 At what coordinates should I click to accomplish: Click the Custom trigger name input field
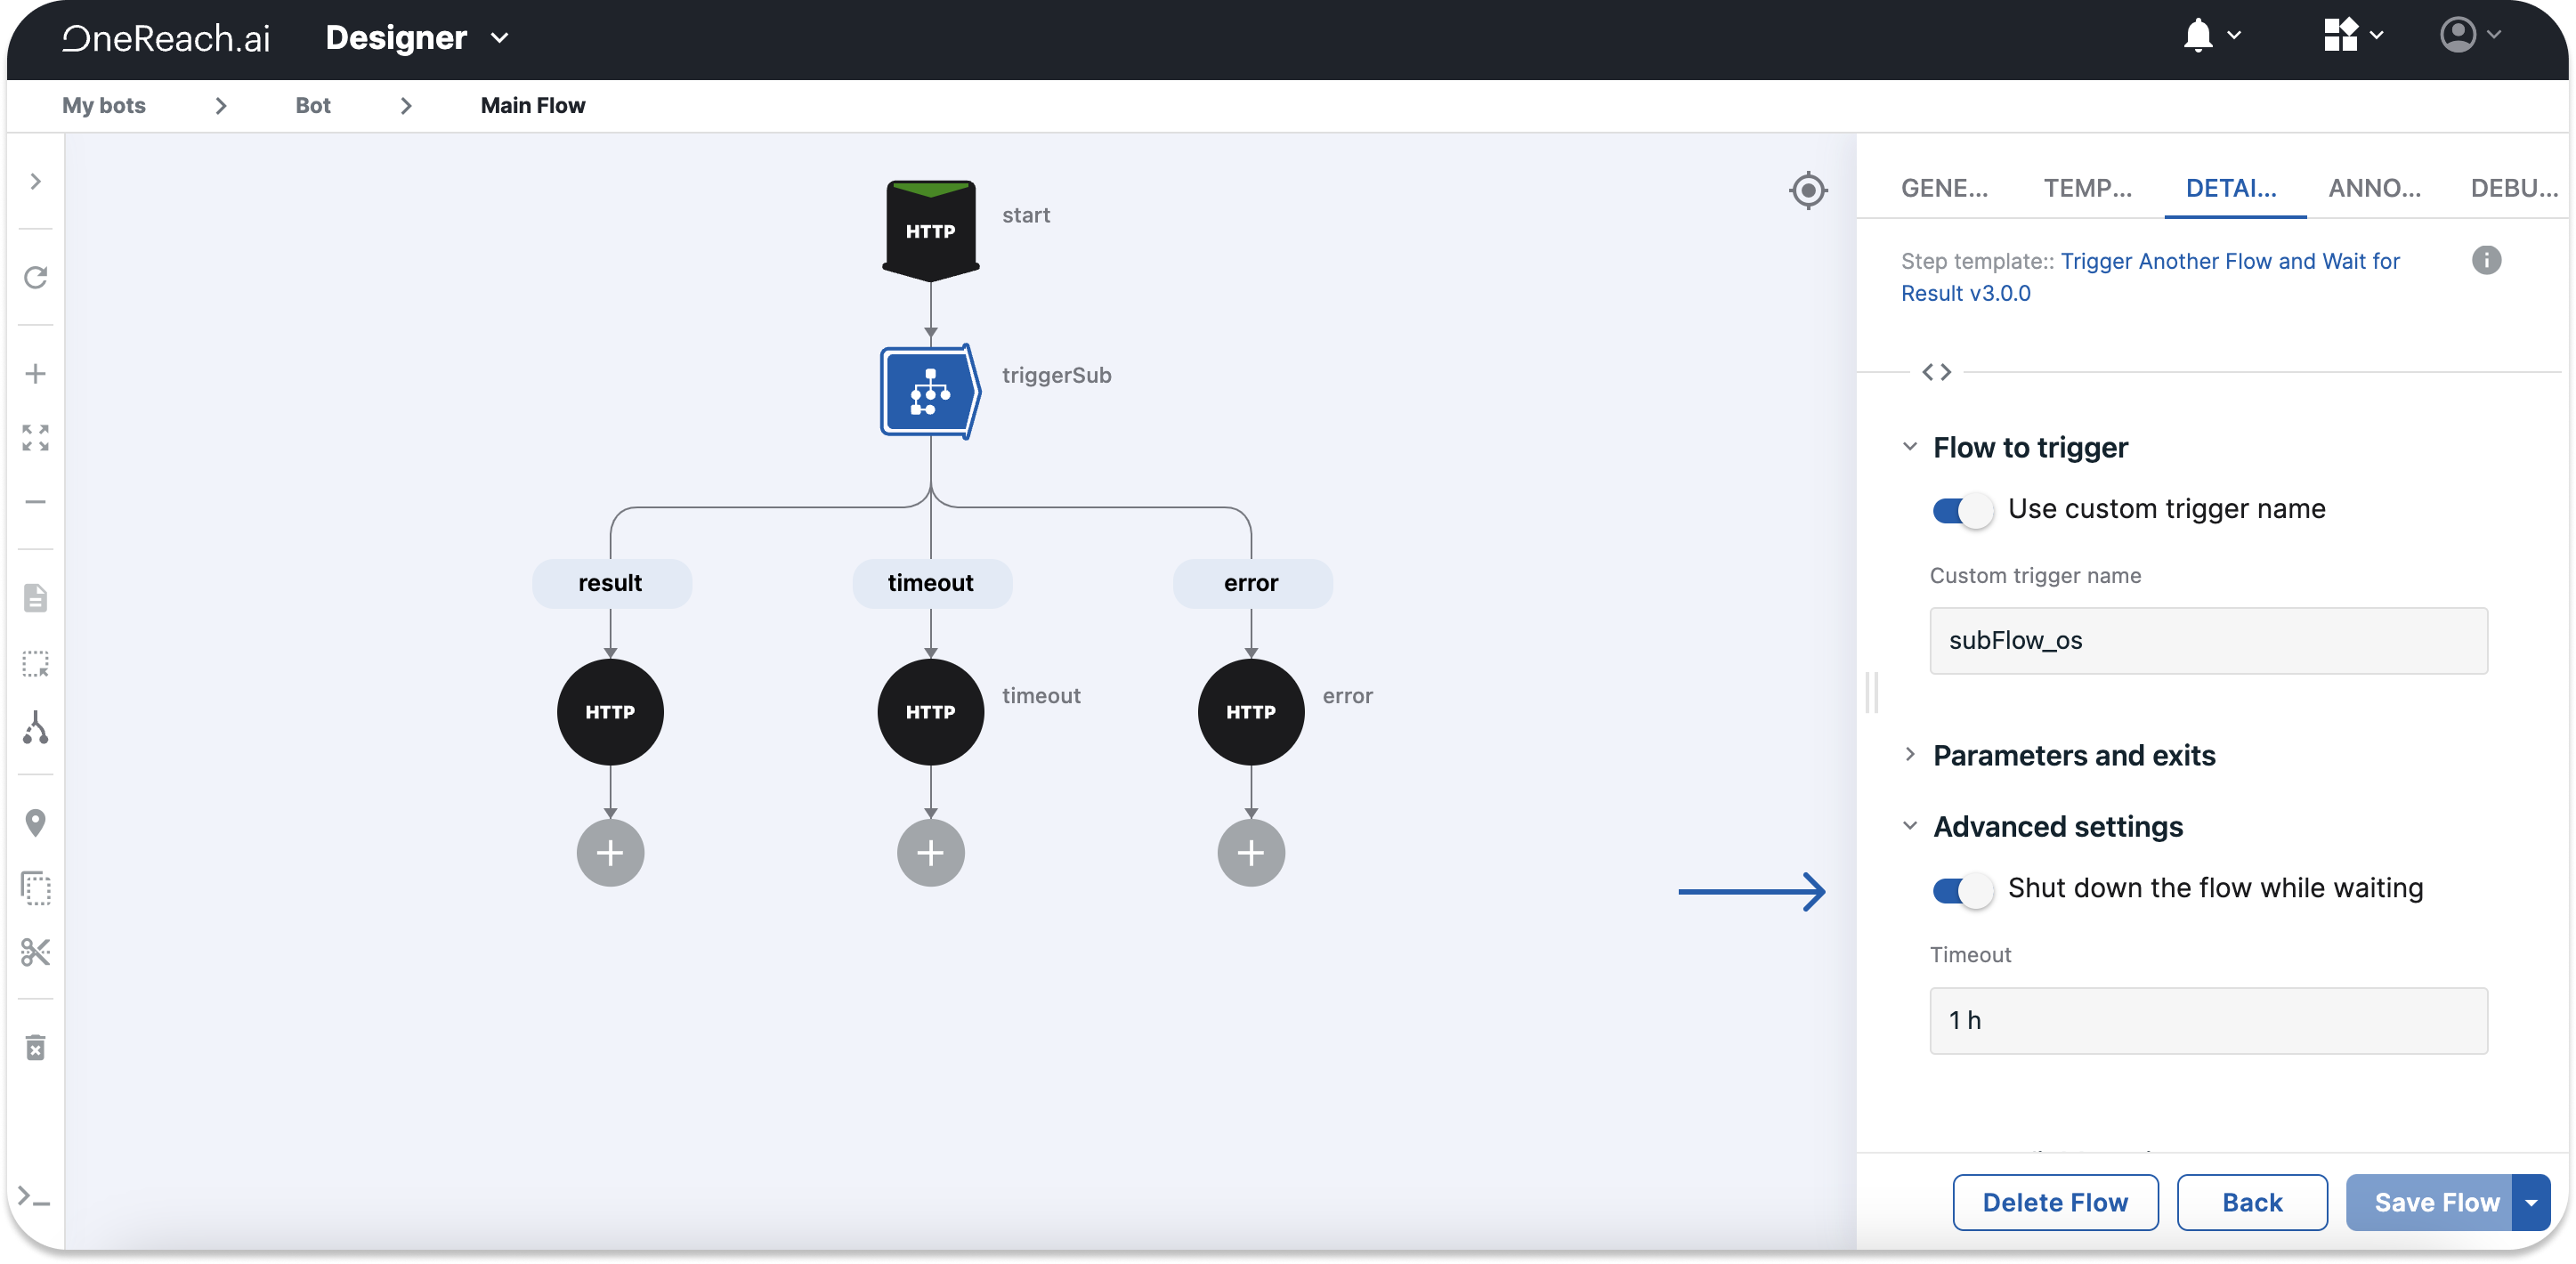2208,641
